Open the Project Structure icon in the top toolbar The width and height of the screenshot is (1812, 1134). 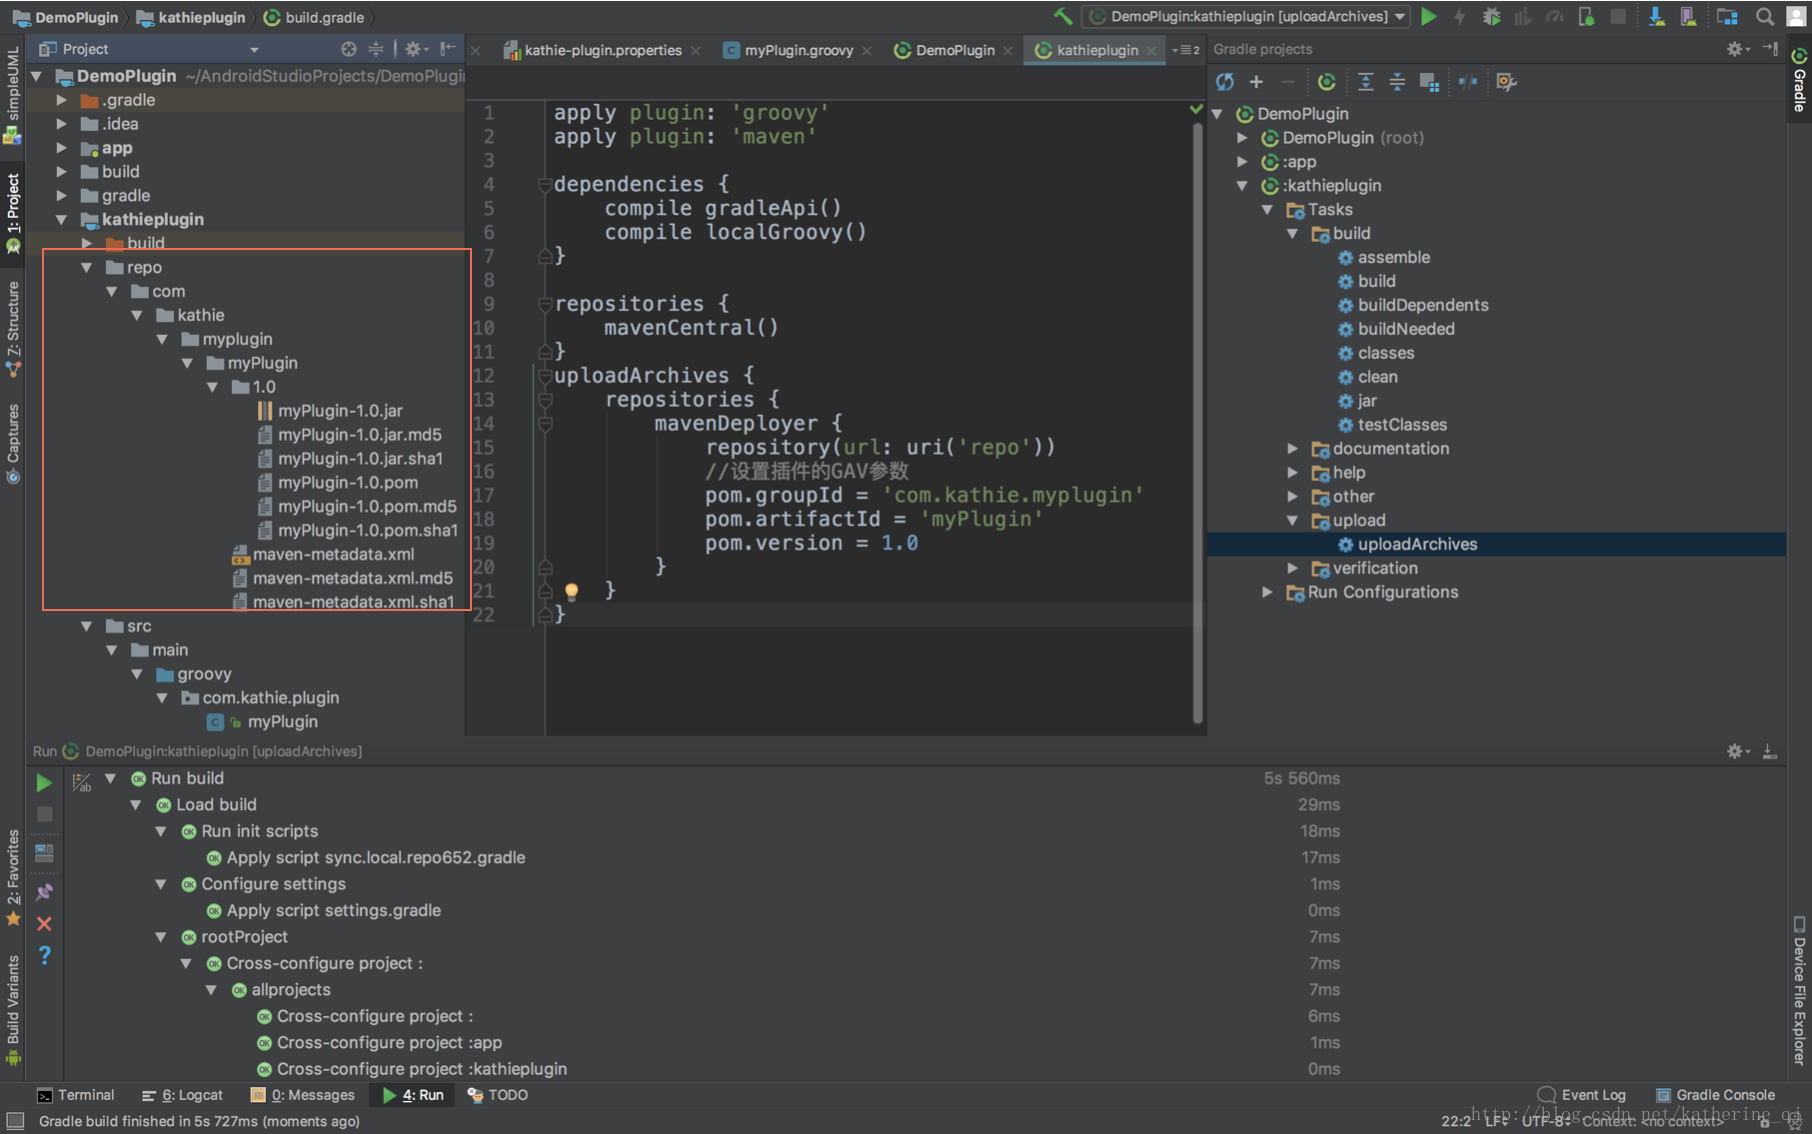(1727, 16)
